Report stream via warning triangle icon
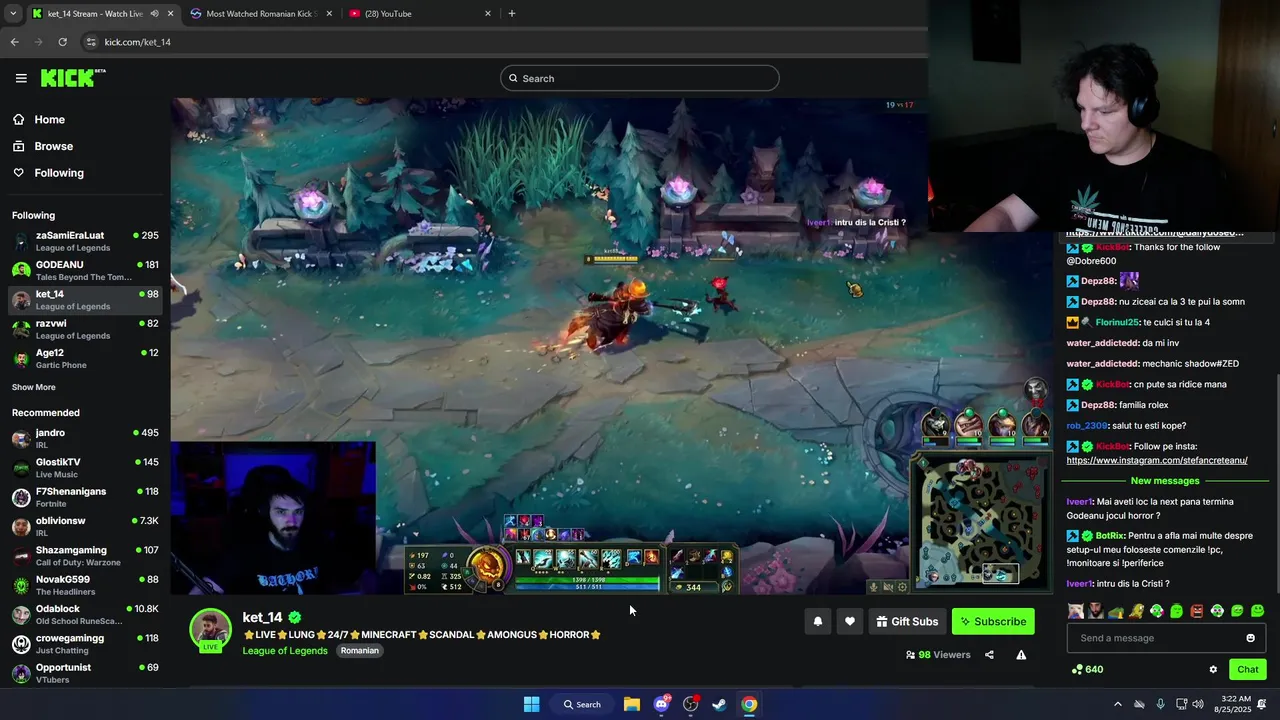 pos(1021,655)
